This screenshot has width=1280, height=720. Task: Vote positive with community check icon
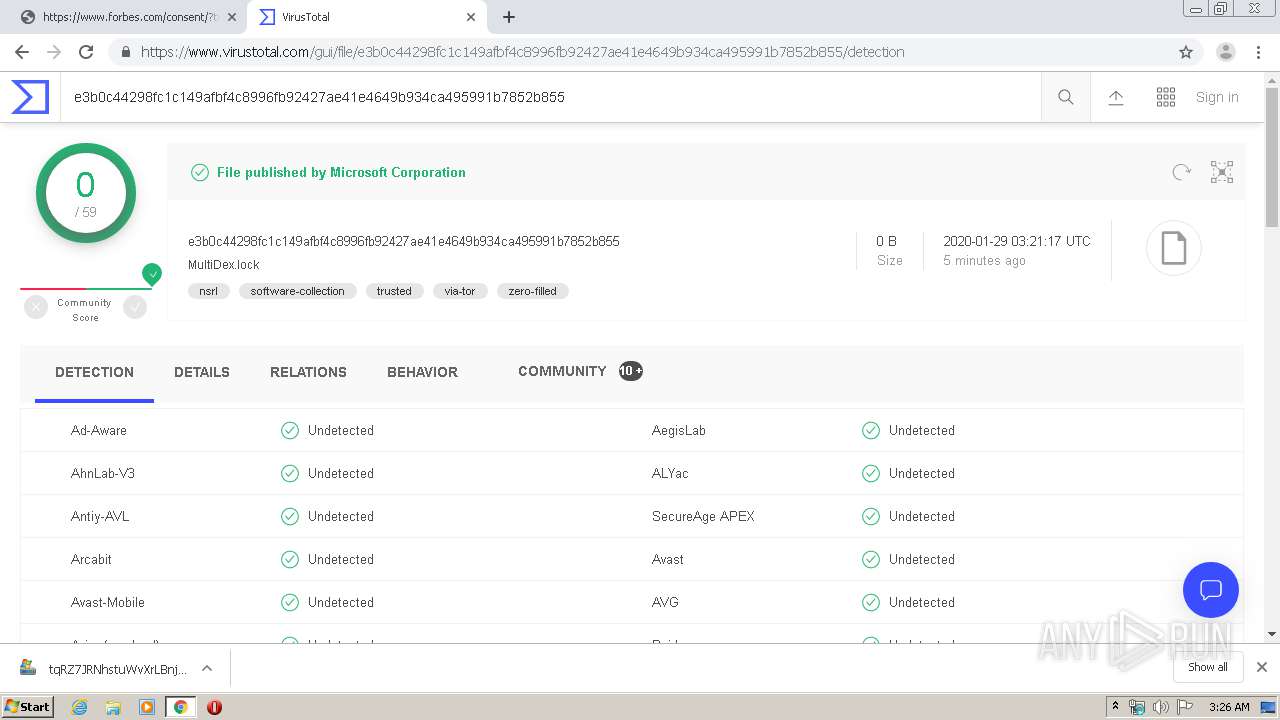coord(135,308)
